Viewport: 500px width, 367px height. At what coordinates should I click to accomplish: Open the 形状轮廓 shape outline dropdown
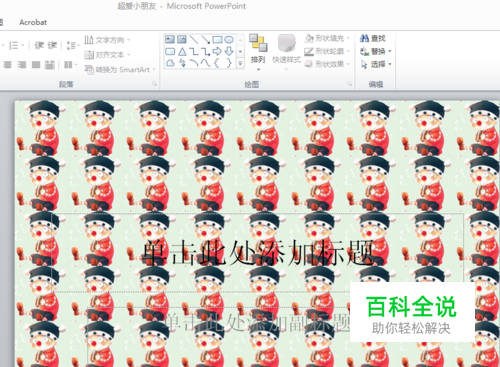(327, 51)
